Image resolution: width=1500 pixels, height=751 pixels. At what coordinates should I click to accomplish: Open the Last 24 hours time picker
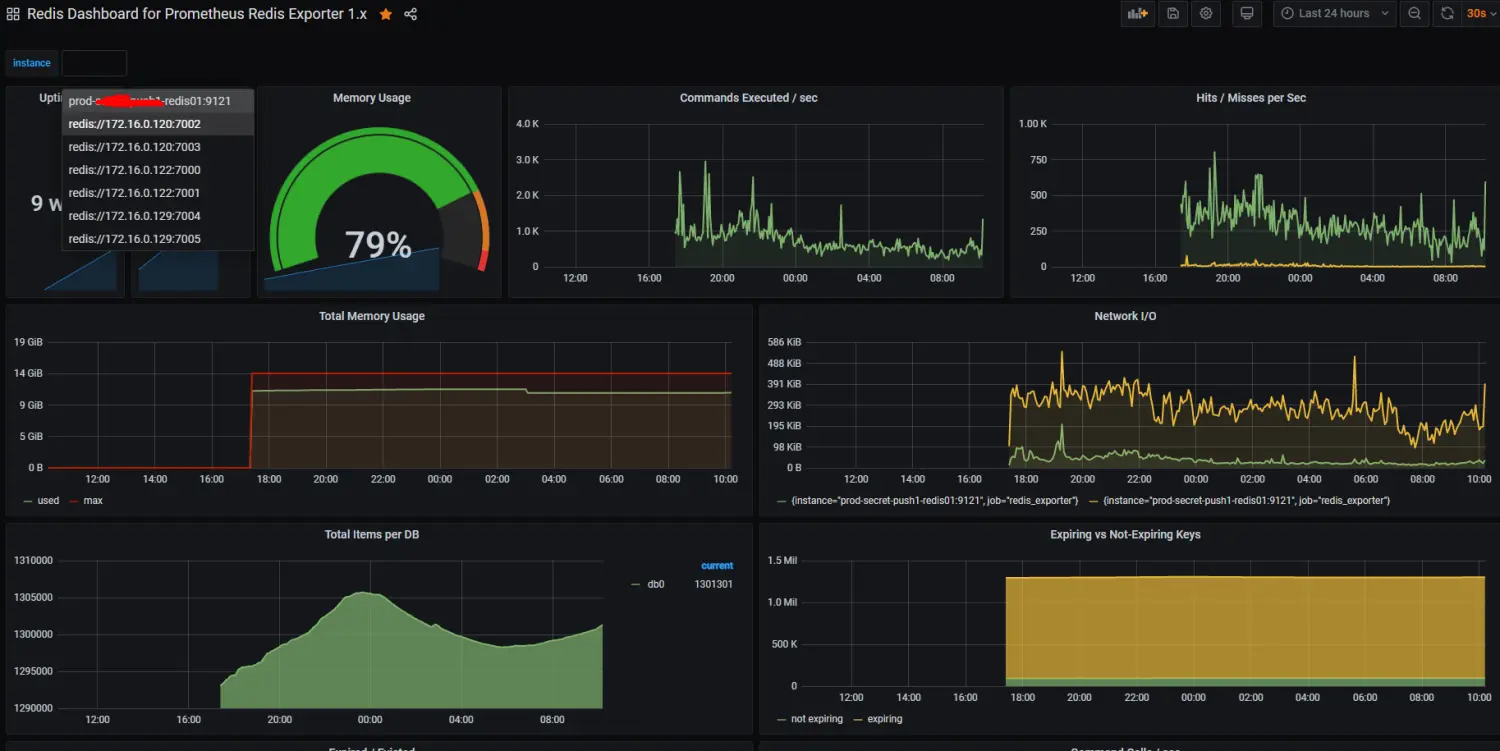[x=1334, y=13]
